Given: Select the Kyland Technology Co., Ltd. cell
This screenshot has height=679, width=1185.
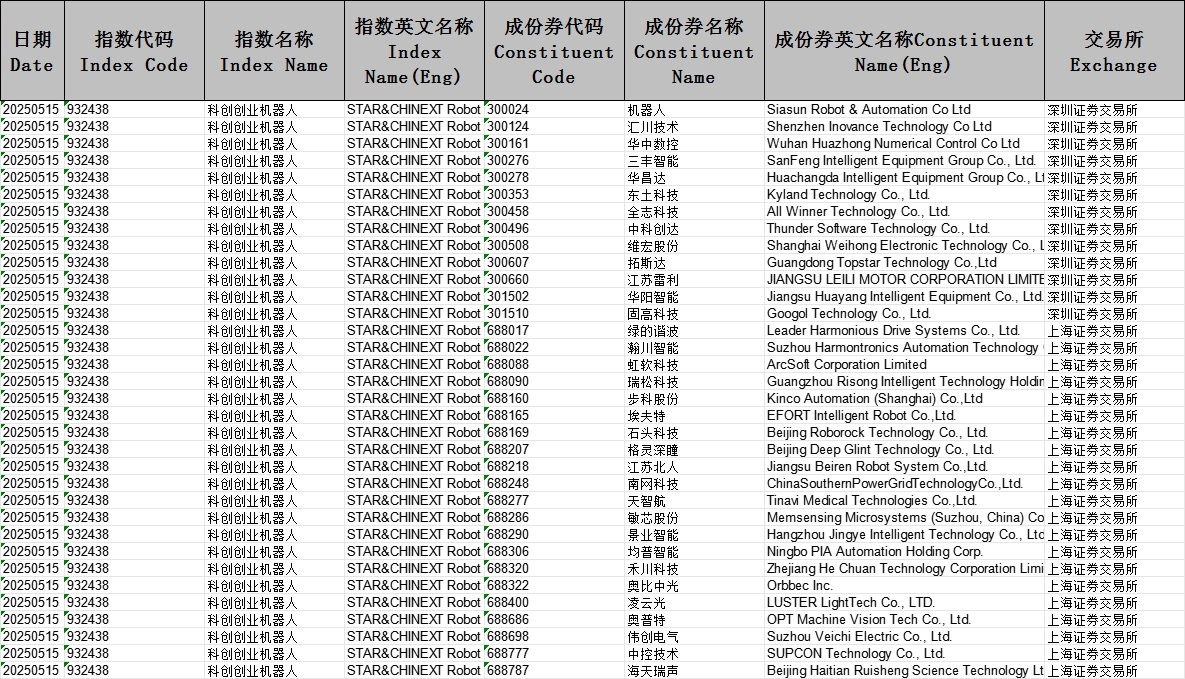Looking at the screenshot, I should click(904, 194).
